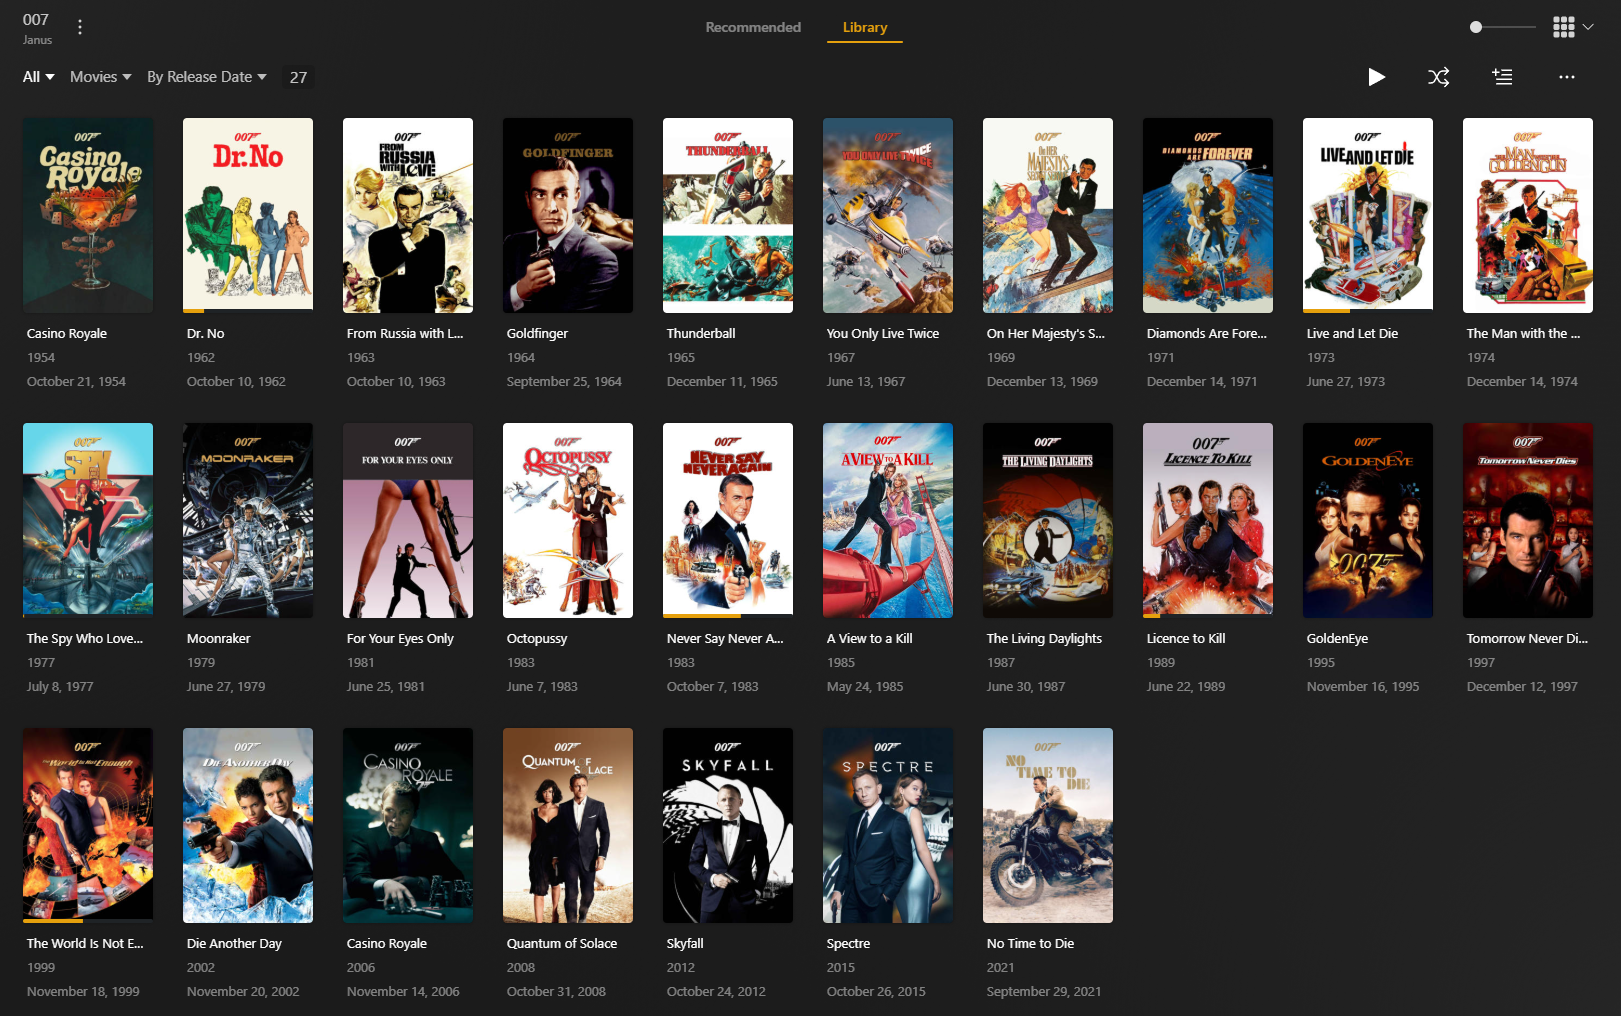The width and height of the screenshot is (1621, 1016).
Task: Open the Tomorrow Never Dies title link
Action: pyautogui.click(x=1527, y=639)
